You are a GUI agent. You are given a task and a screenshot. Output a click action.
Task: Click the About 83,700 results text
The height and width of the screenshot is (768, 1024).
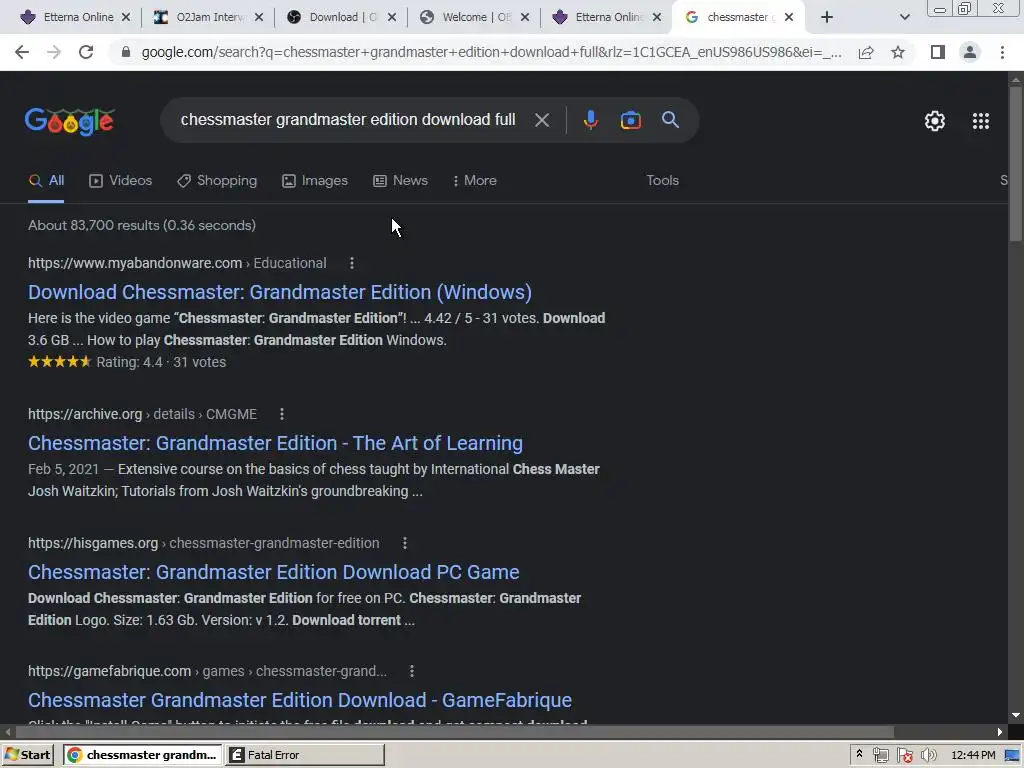tap(142, 225)
